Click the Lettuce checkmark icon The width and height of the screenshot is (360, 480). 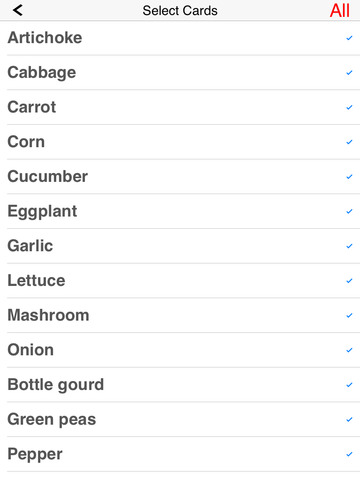coord(349,281)
